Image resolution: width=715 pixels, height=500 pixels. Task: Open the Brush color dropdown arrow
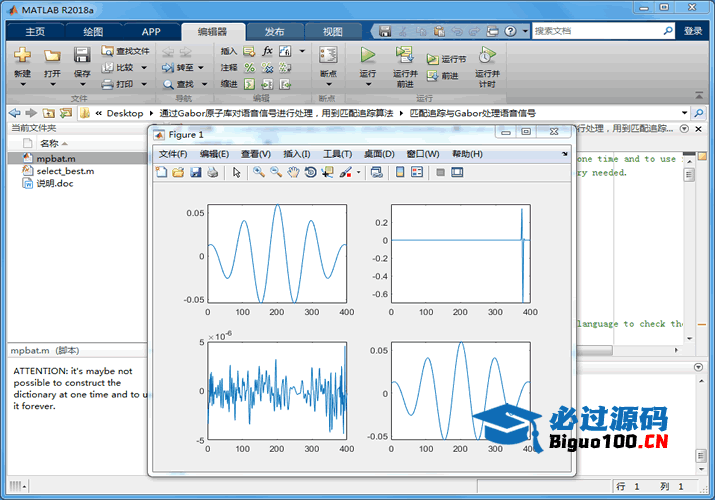point(358,173)
